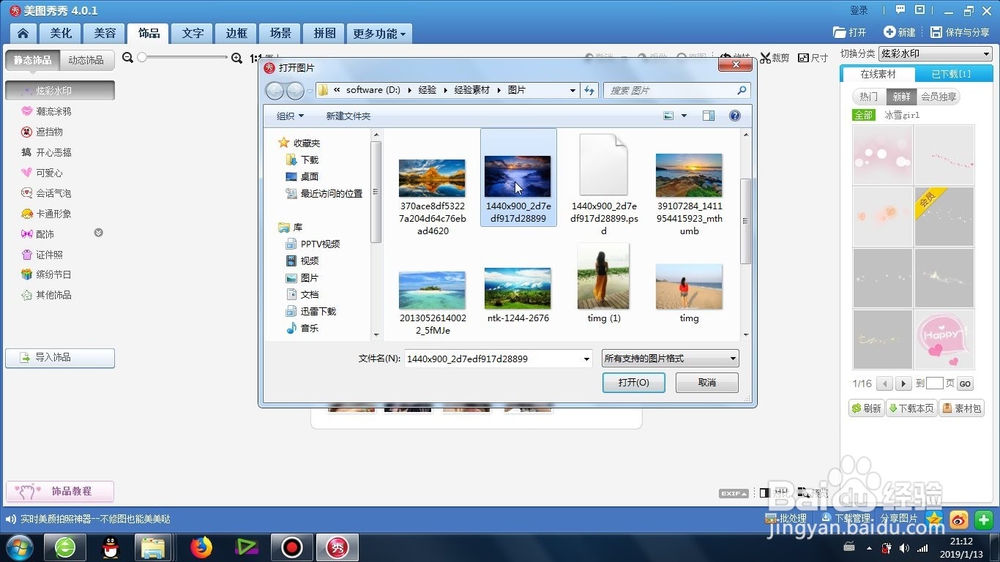Switch to the beautify tab
The image size is (1000, 562).
click(x=61, y=33)
